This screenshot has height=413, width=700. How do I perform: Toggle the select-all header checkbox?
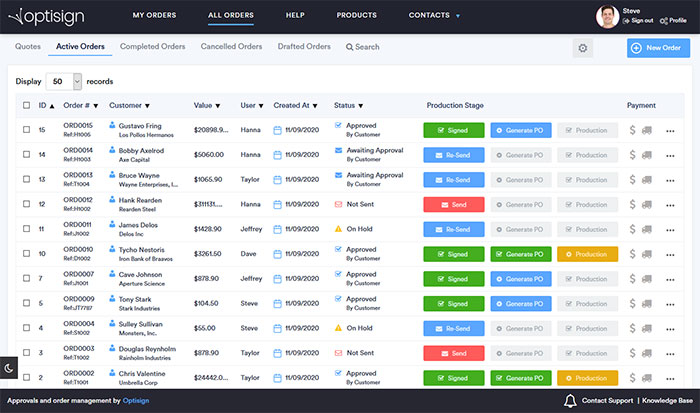[26, 105]
